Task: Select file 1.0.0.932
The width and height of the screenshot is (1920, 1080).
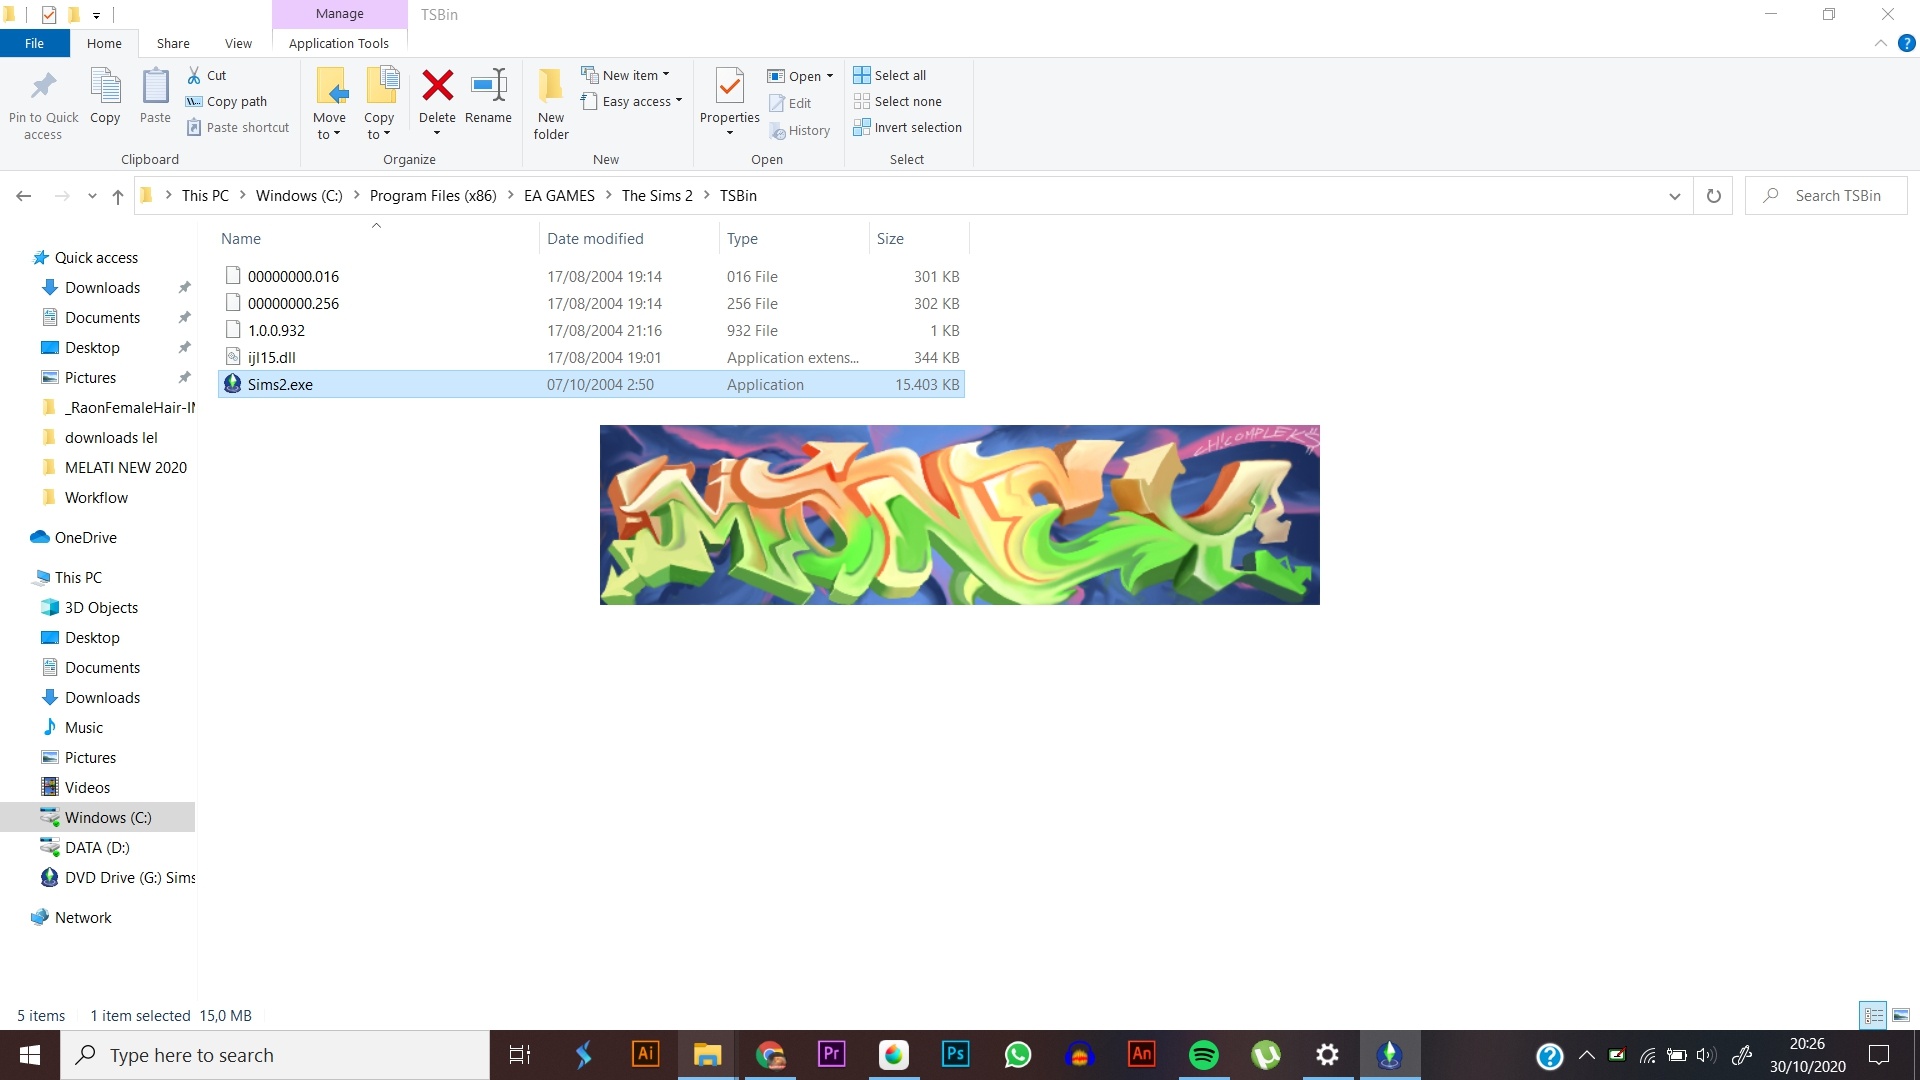Action: coord(591,330)
